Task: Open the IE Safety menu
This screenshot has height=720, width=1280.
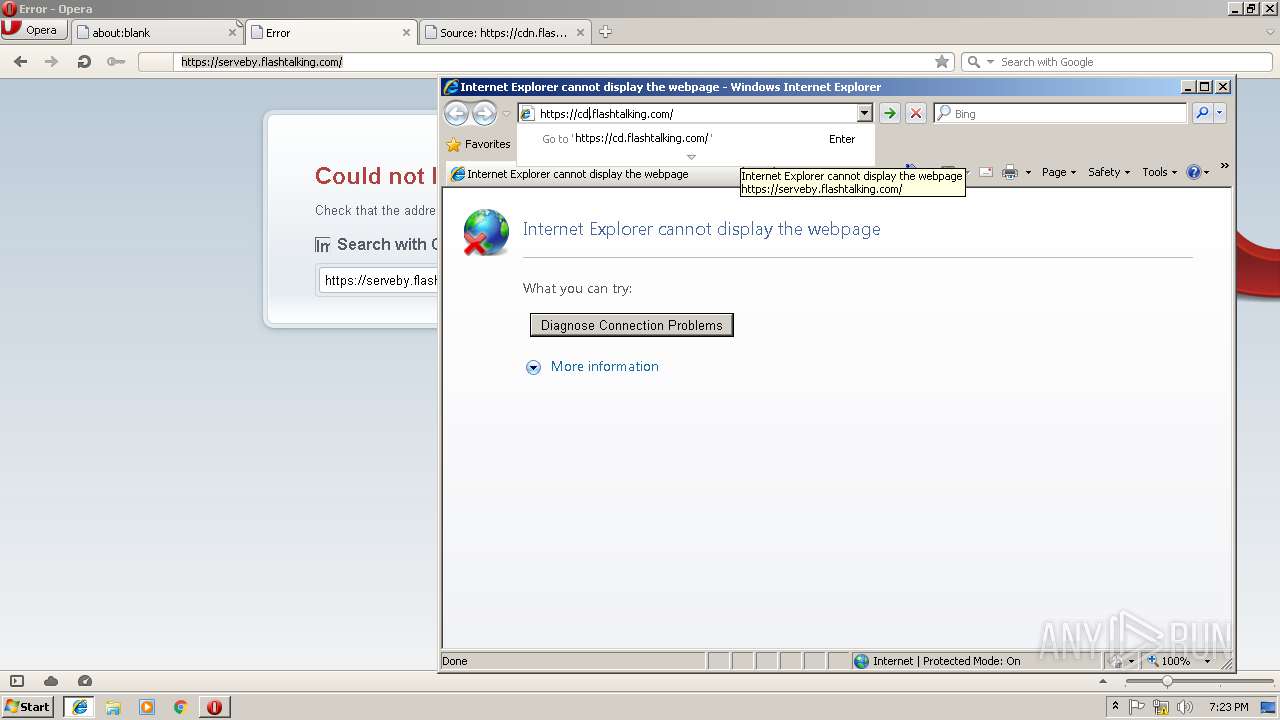Action: [1109, 172]
